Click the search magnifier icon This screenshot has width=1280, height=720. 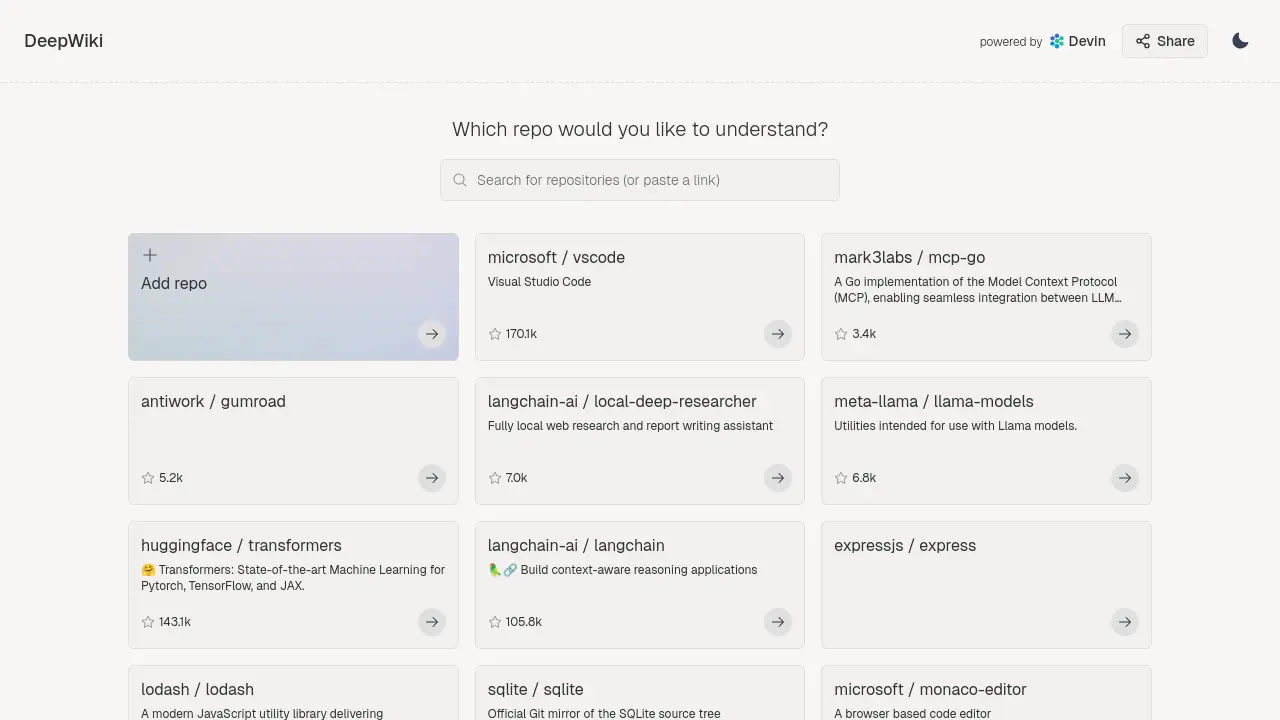[460, 180]
